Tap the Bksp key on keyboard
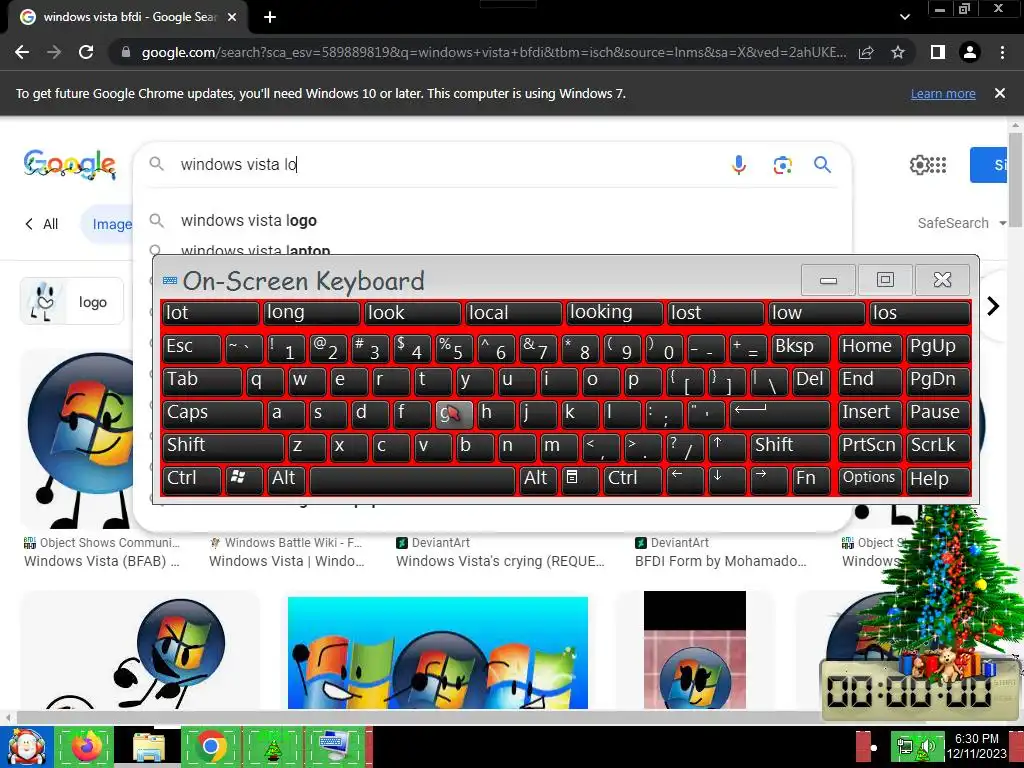 click(x=801, y=347)
